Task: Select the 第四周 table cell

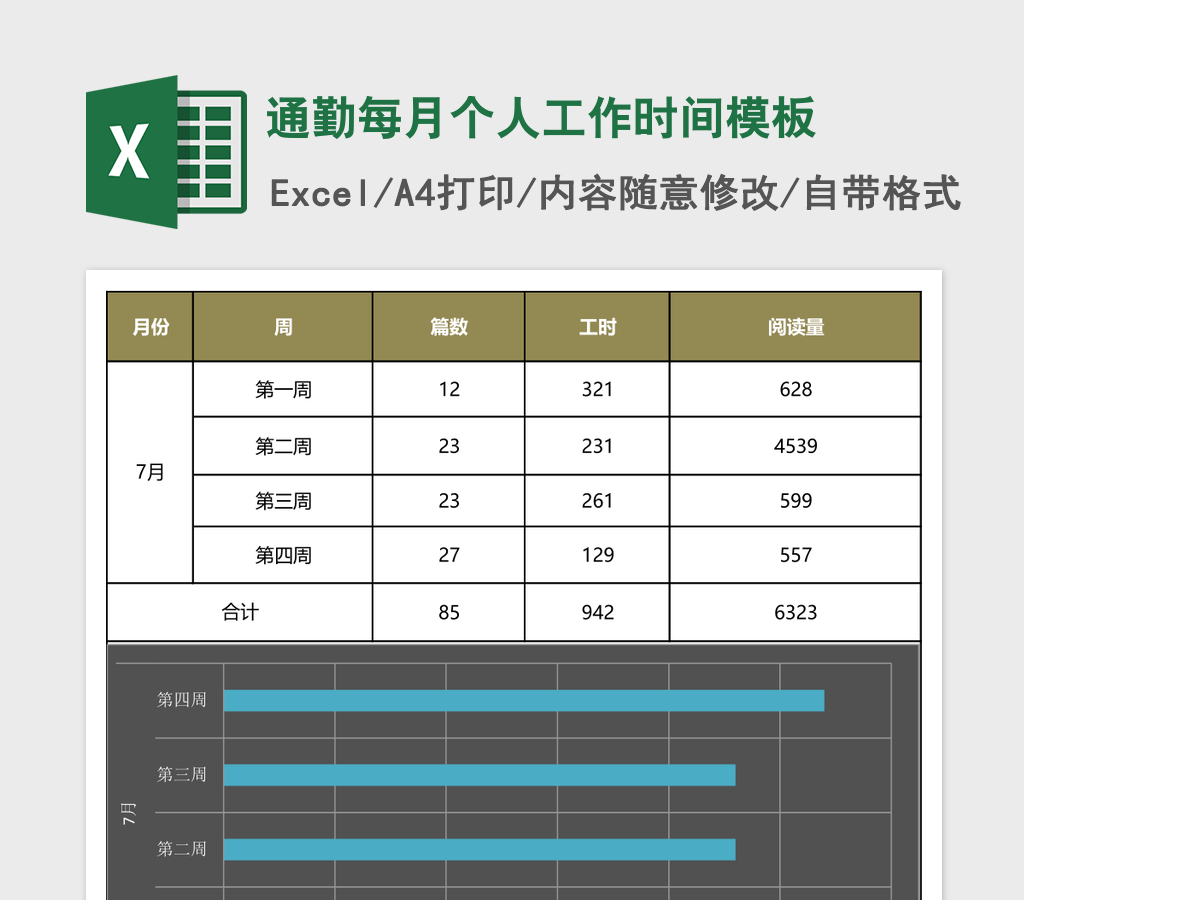Action: (x=283, y=555)
